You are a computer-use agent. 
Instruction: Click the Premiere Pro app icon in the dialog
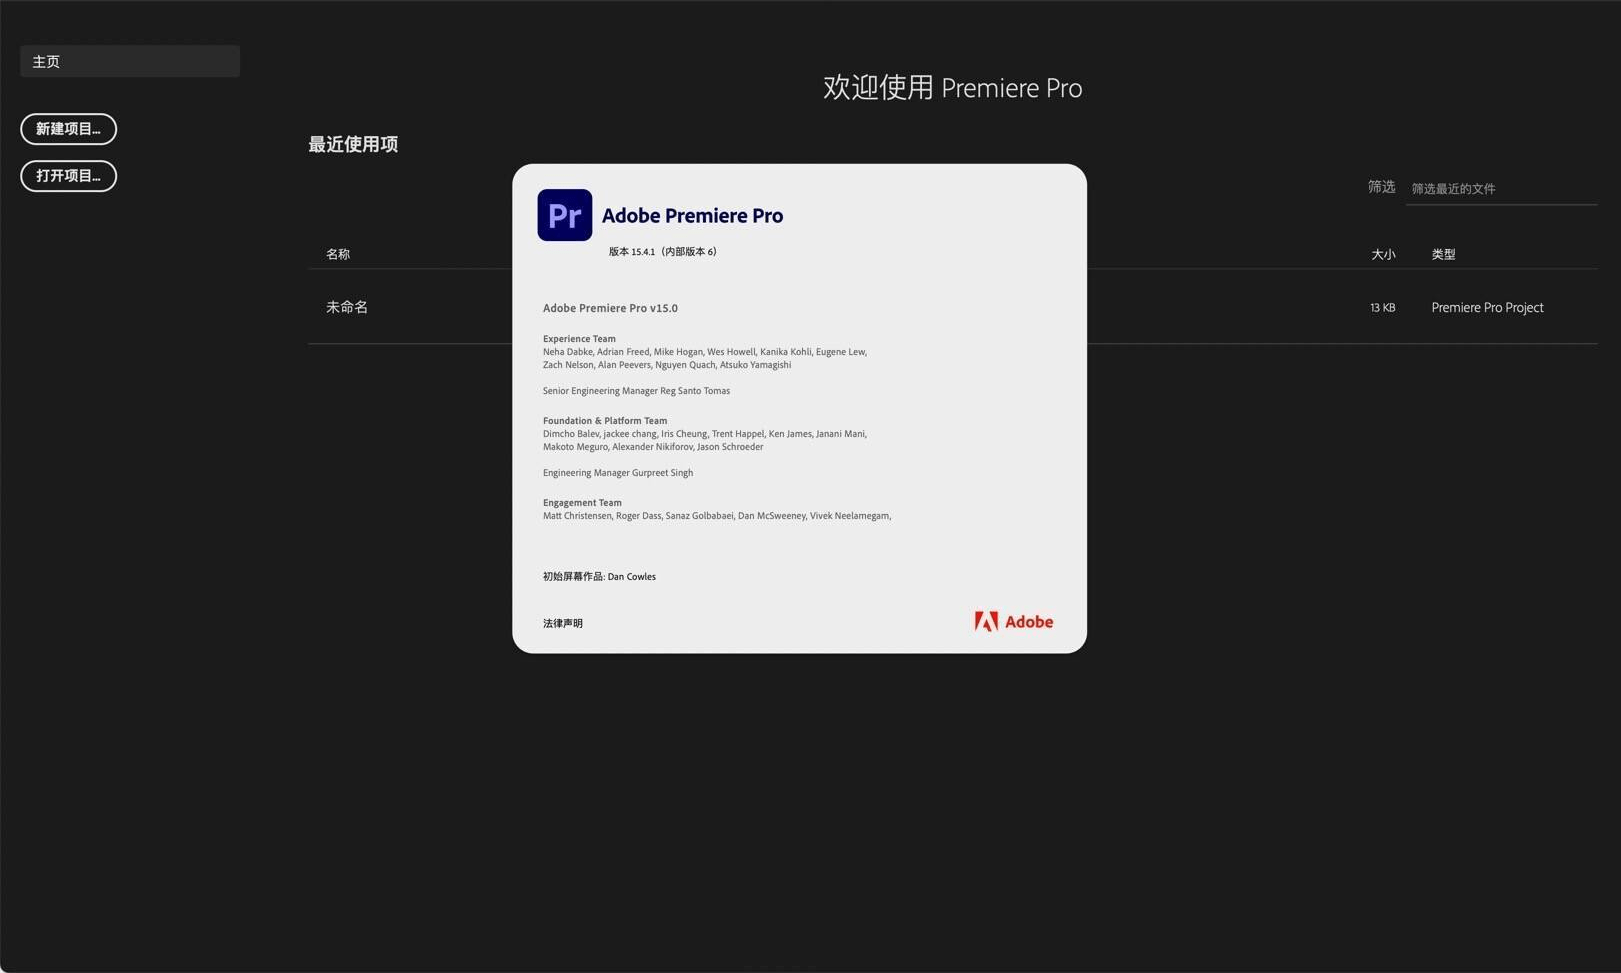pos(564,214)
